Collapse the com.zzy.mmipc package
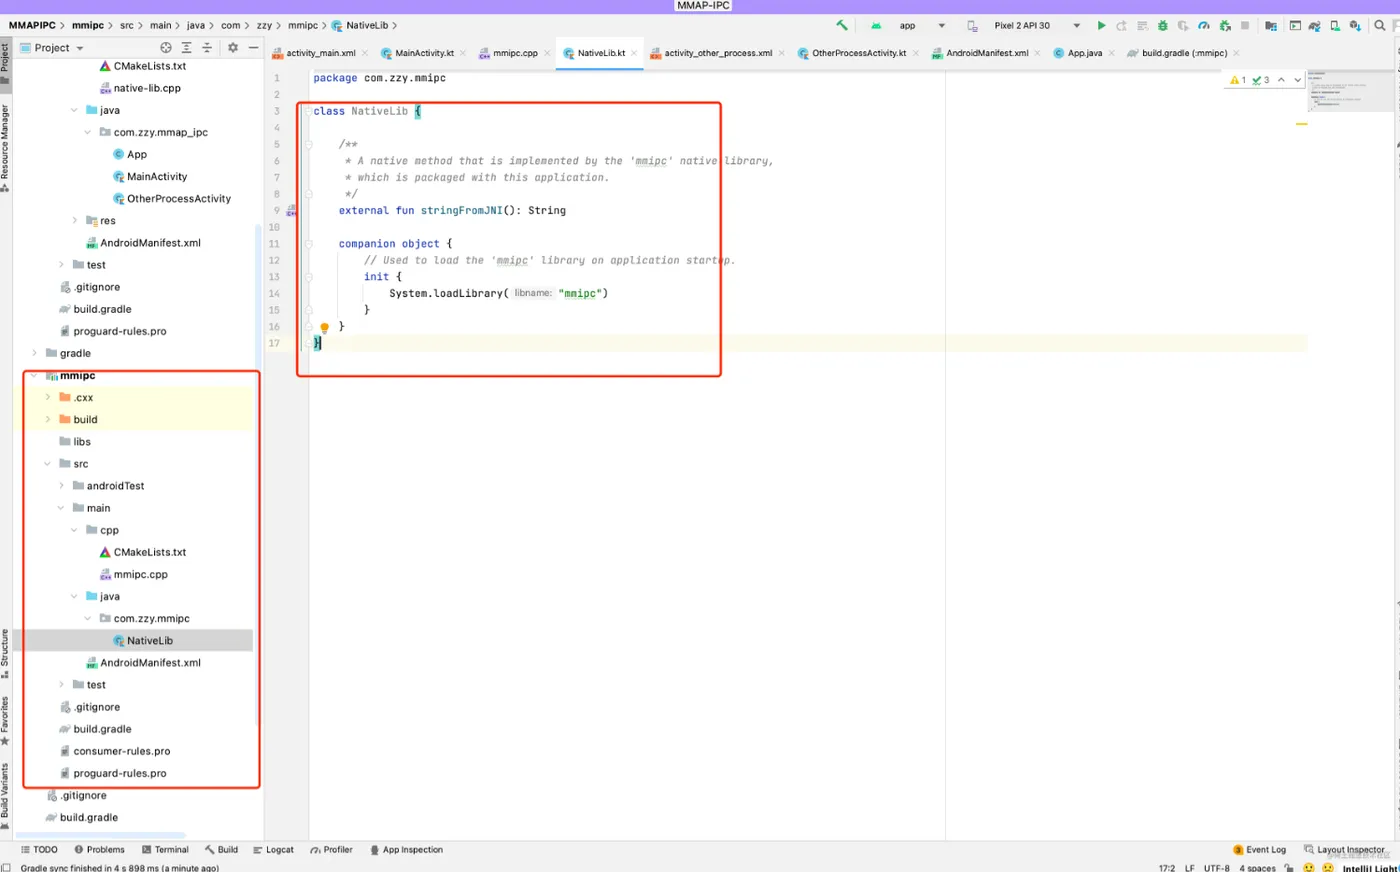The image size is (1400, 872). click(87, 618)
